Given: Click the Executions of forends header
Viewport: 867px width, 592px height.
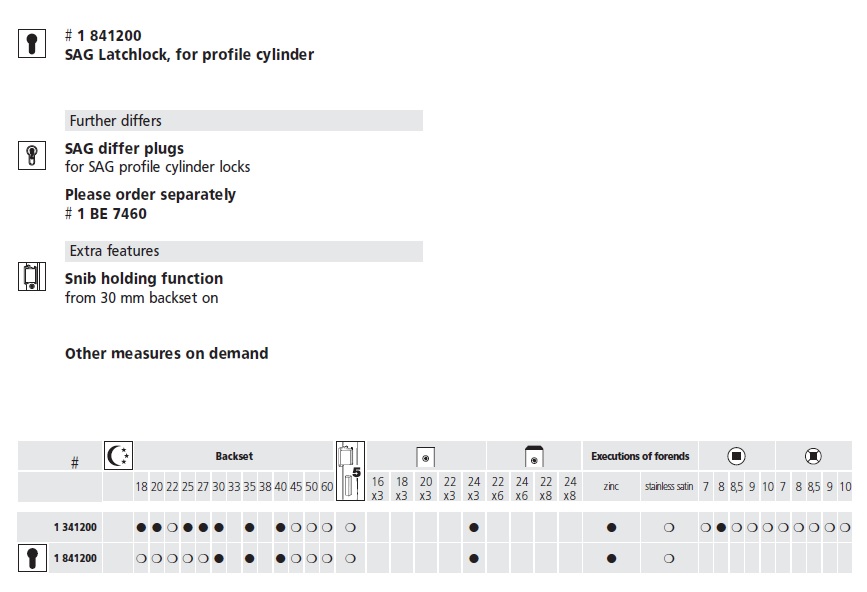Looking at the screenshot, I should pyautogui.click(x=640, y=456).
